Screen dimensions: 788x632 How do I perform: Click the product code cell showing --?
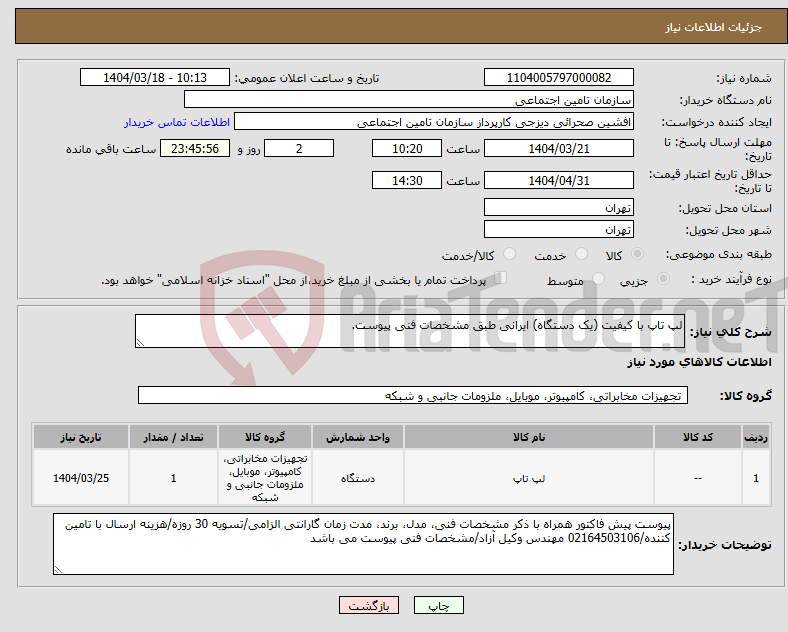coord(698,478)
